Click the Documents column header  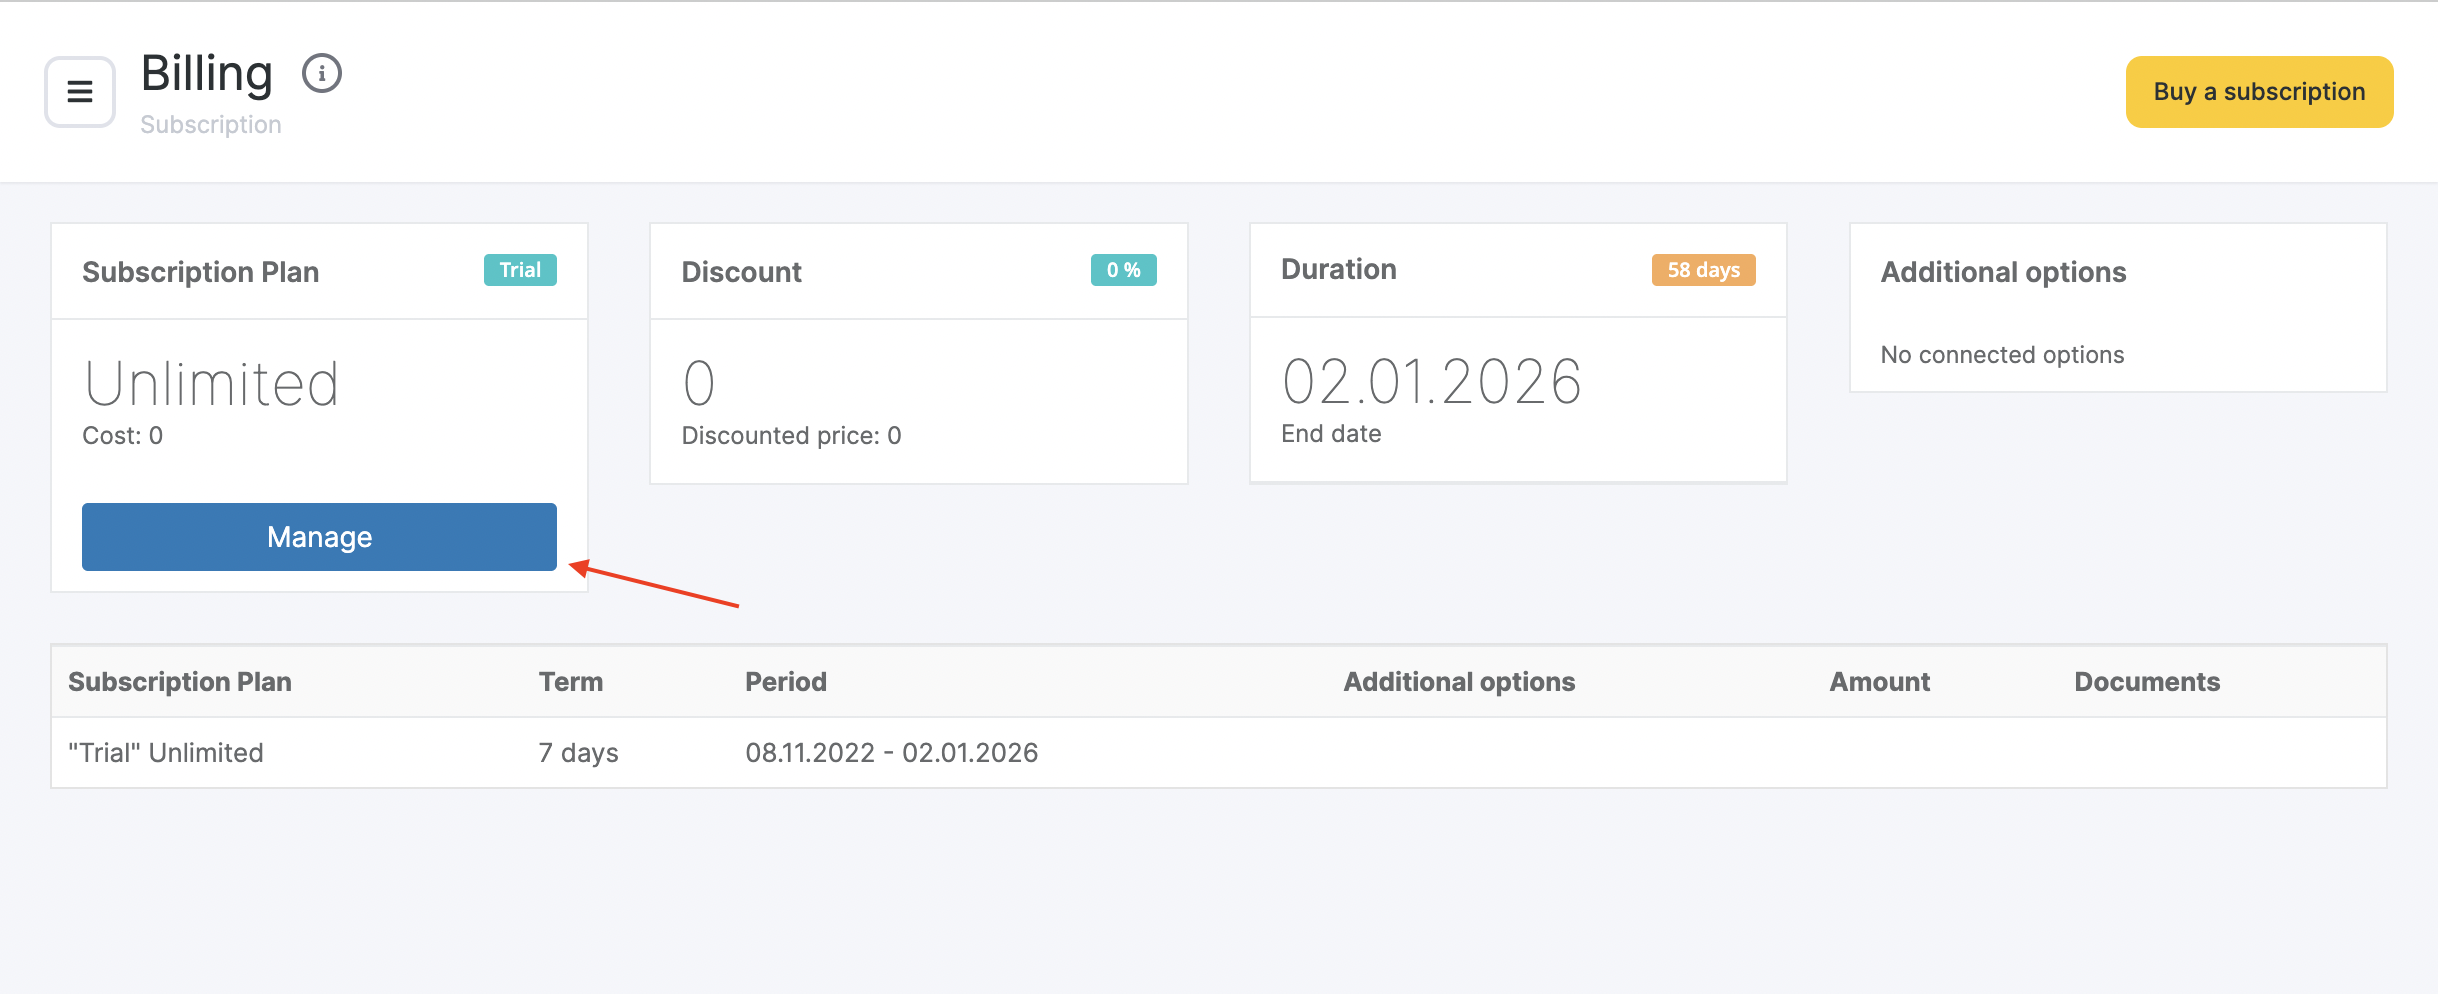[2146, 682]
